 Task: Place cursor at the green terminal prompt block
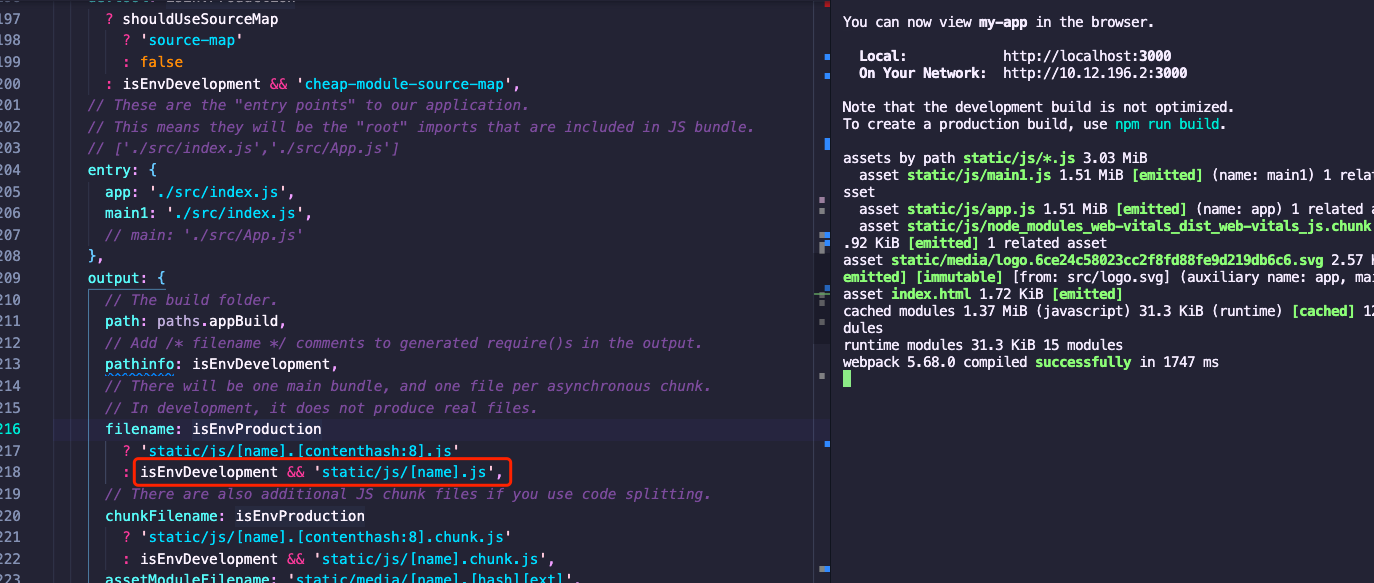pos(847,379)
